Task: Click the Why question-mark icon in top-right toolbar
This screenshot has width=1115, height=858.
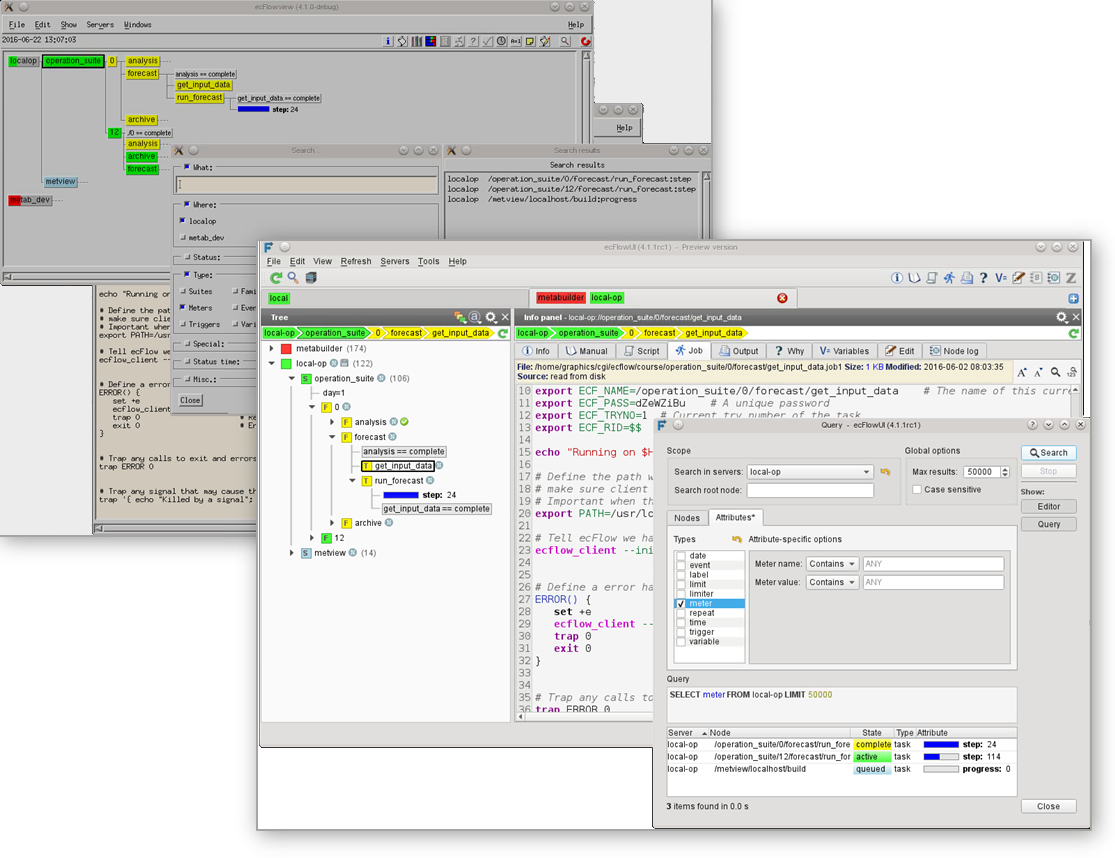Action: coord(983,278)
